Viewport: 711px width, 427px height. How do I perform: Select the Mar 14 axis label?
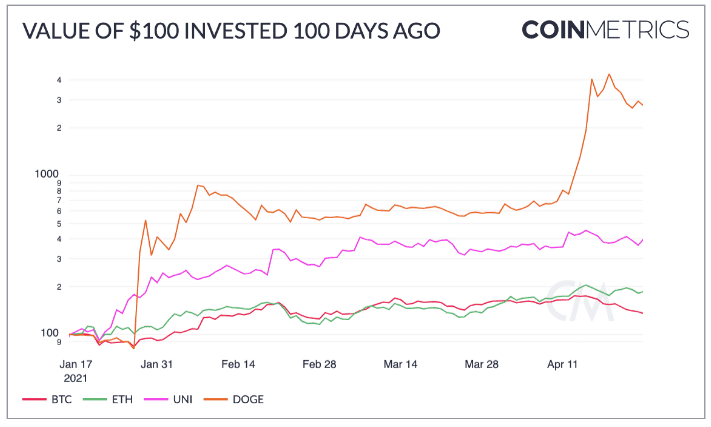coord(400,364)
